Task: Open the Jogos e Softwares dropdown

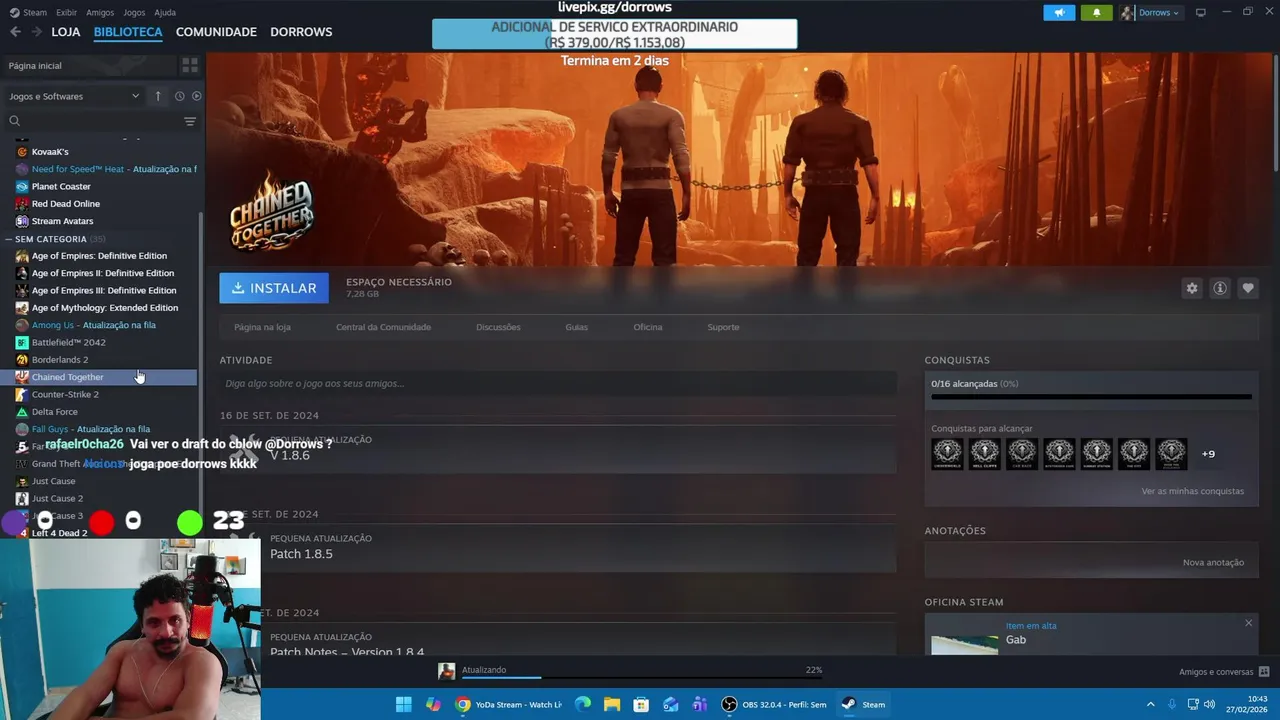Action: coord(74,96)
